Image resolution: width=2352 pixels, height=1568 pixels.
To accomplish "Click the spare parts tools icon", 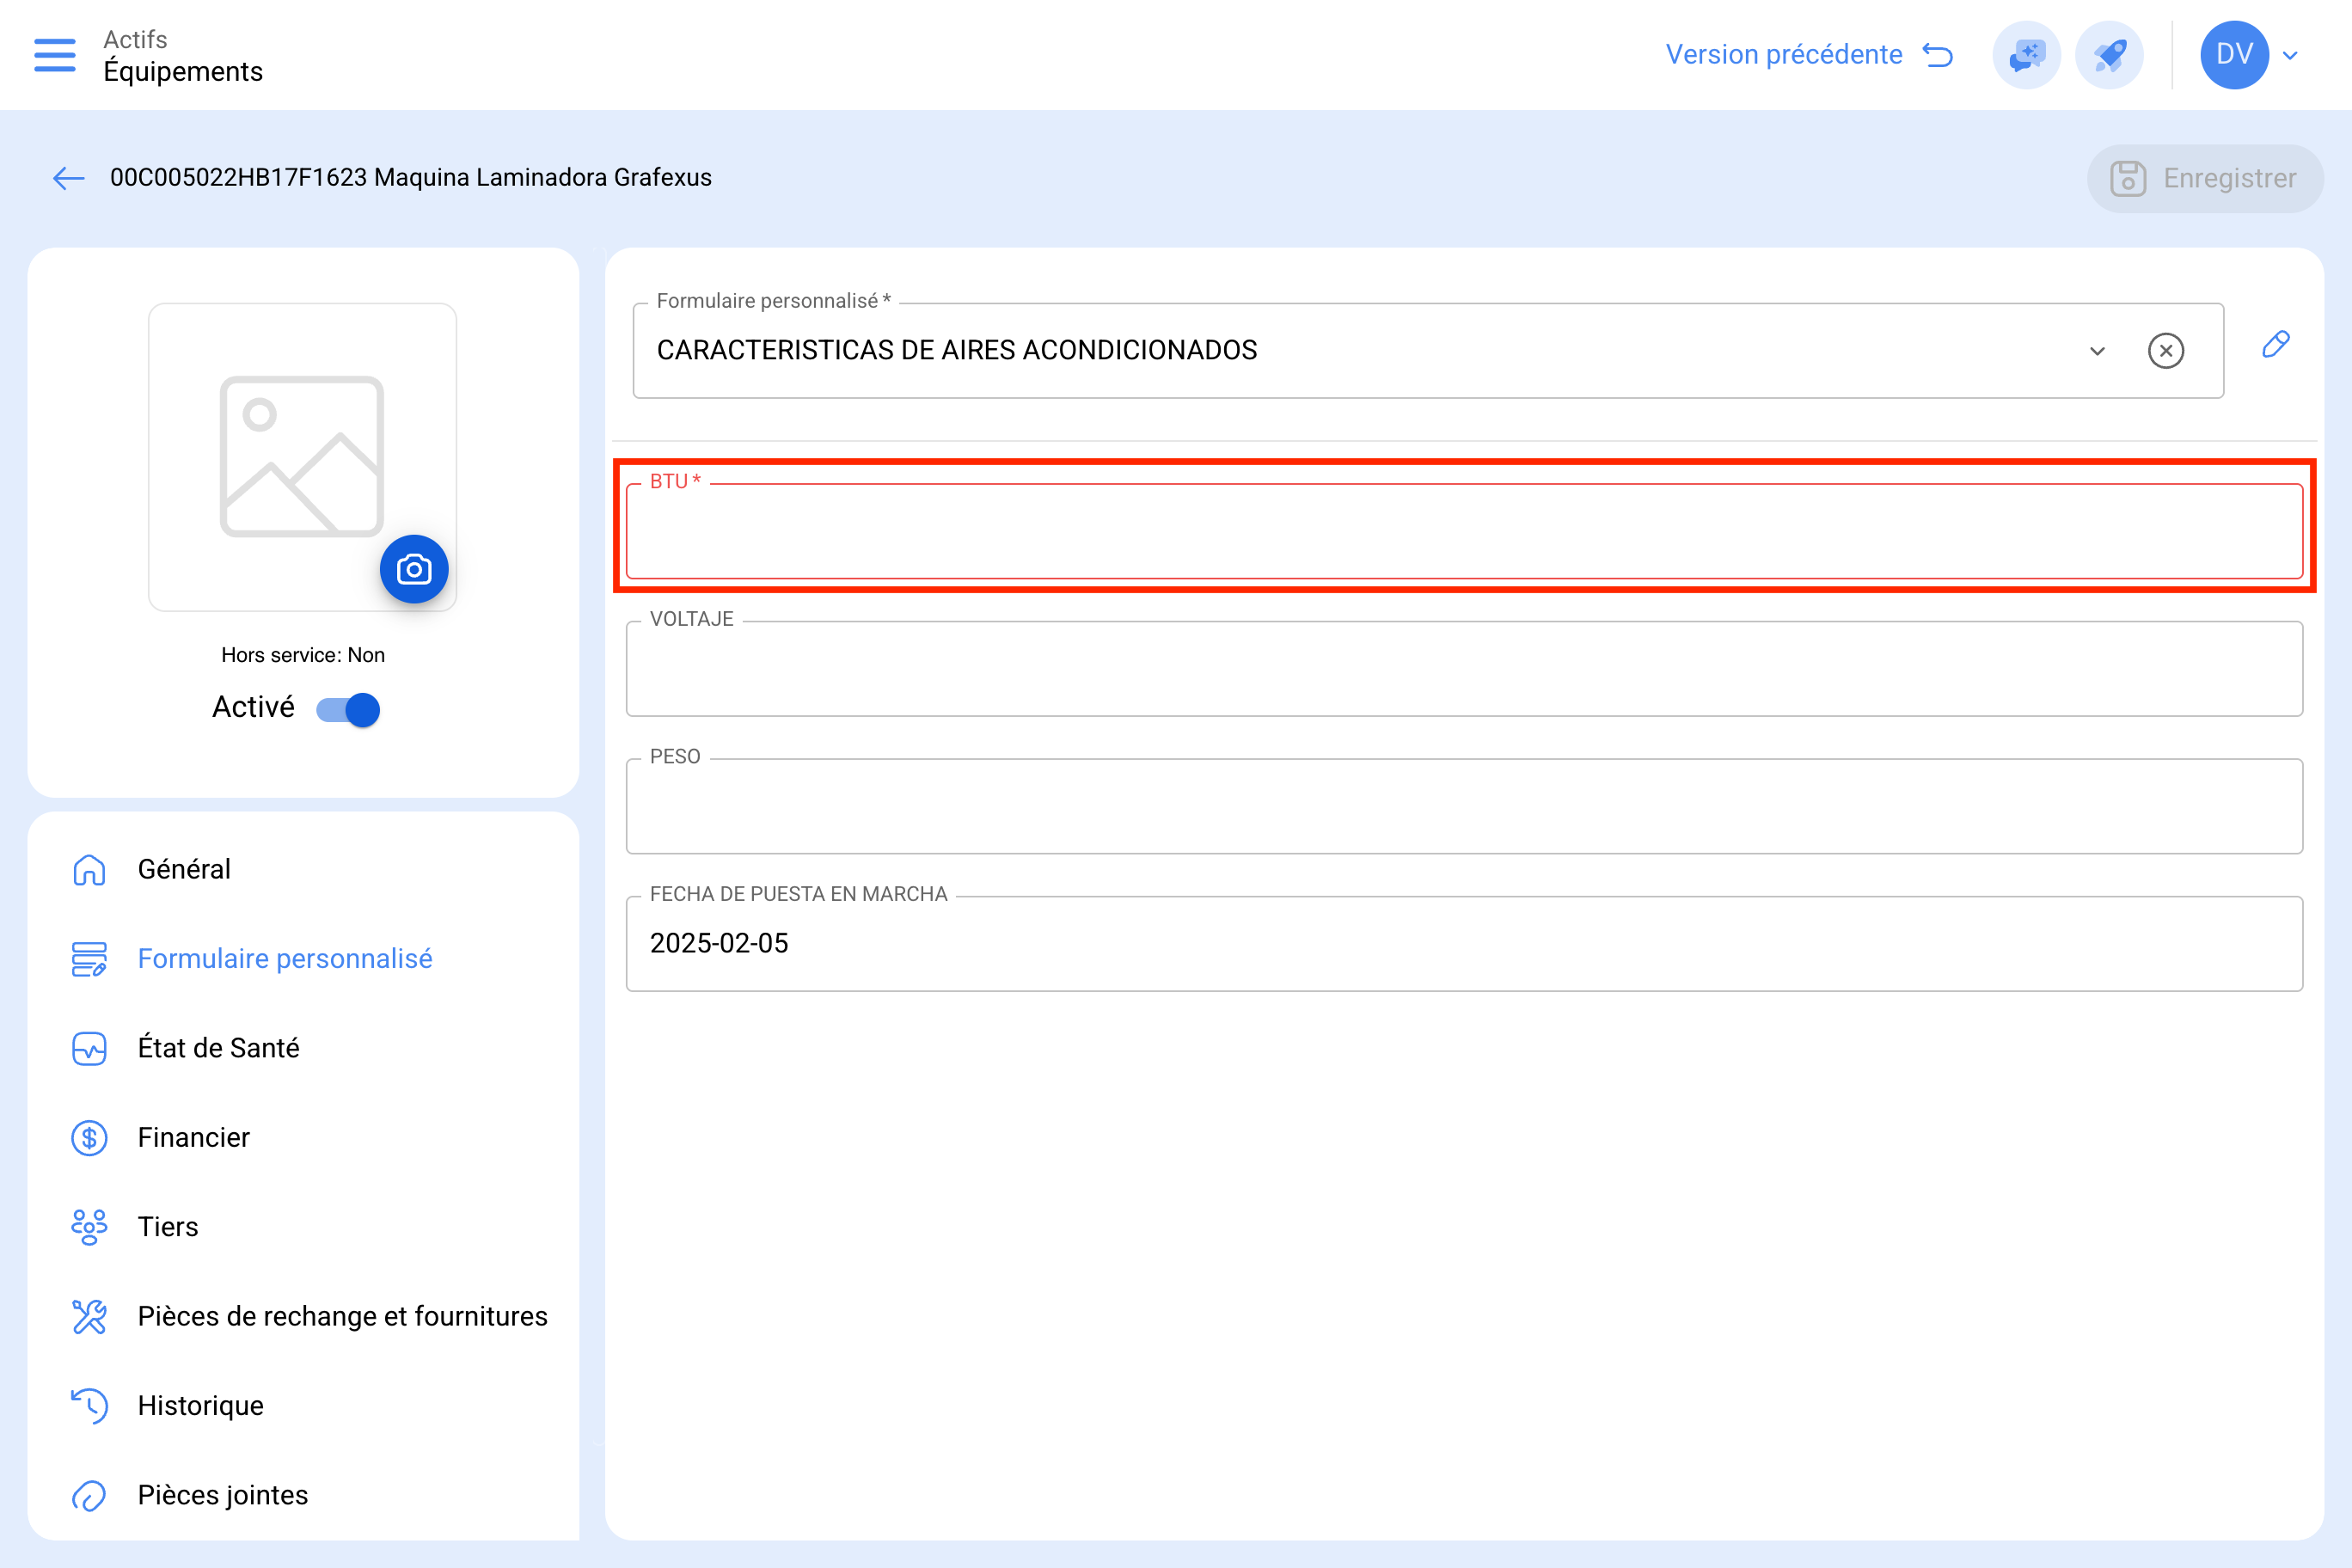I will (89, 1317).
